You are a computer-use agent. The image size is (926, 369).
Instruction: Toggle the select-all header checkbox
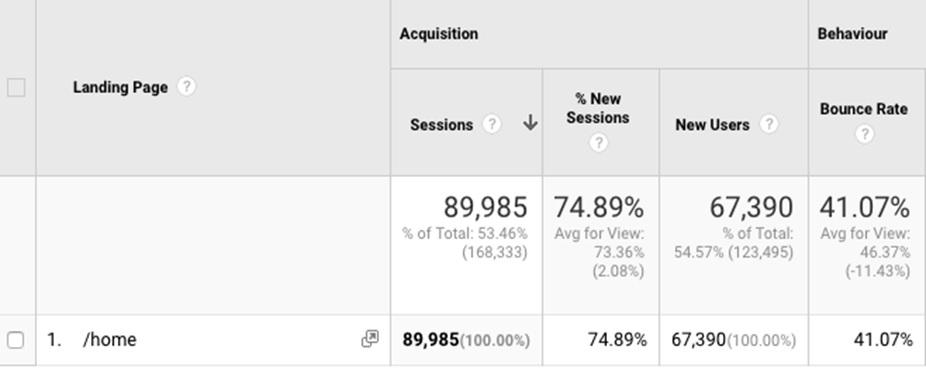tap(16, 87)
